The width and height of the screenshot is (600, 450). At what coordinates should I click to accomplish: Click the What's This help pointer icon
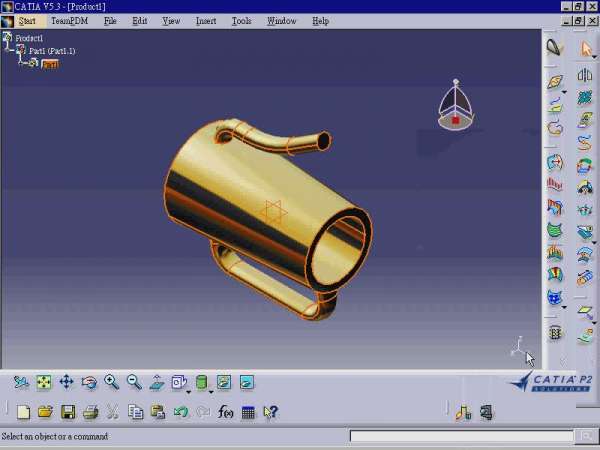click(x=270, y=412)
